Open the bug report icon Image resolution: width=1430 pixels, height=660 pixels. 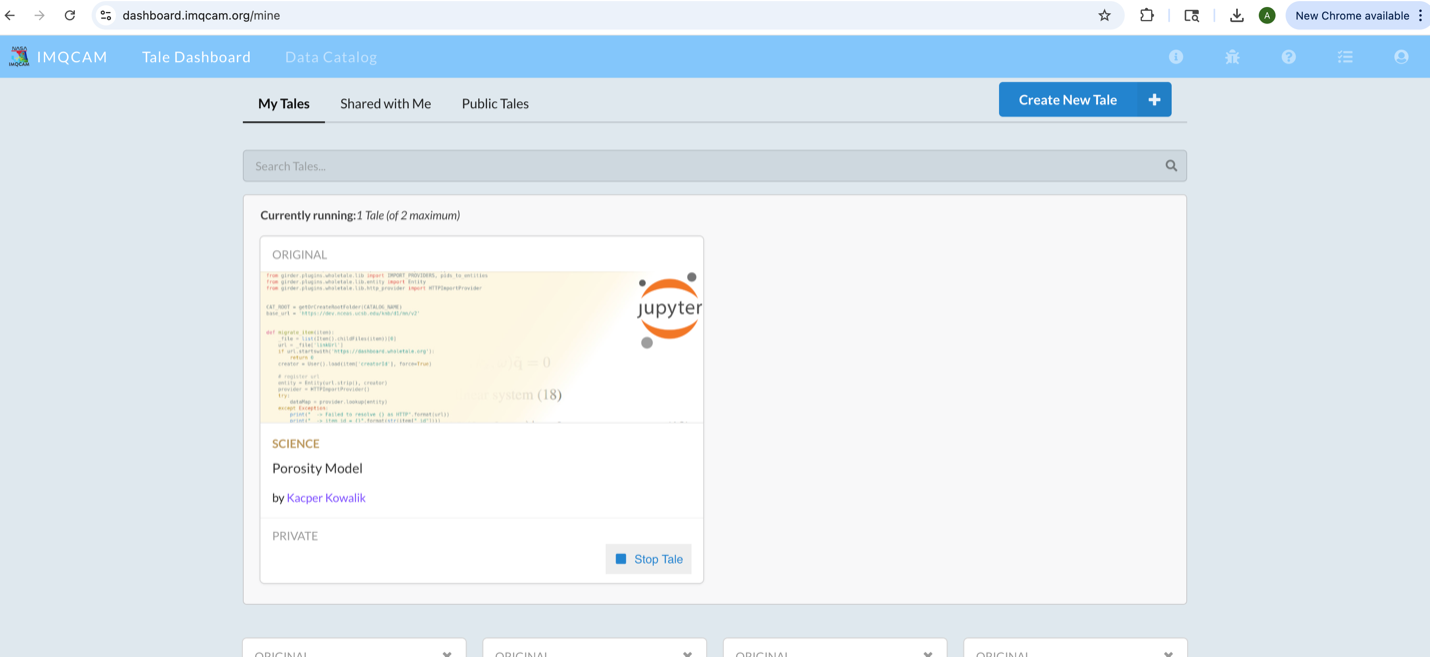pos(1232,57)
